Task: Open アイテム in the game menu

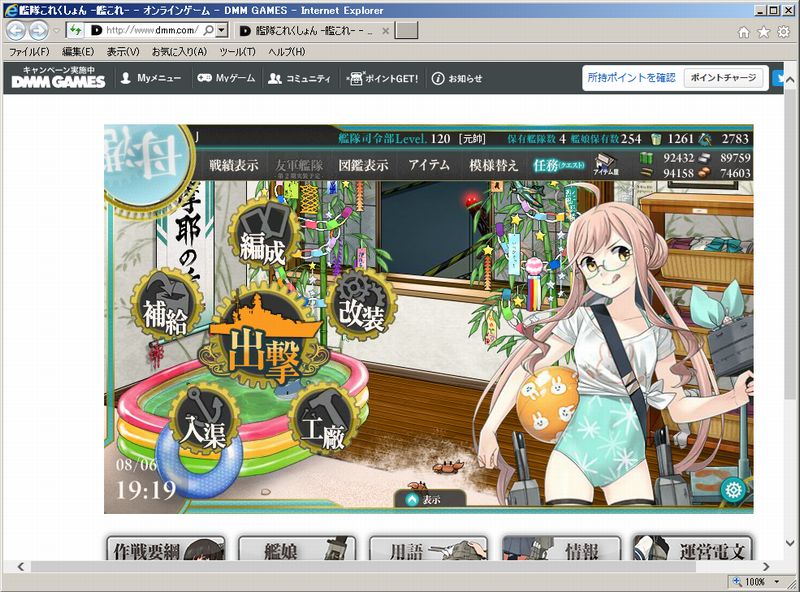Action: [x=429, y=165]
